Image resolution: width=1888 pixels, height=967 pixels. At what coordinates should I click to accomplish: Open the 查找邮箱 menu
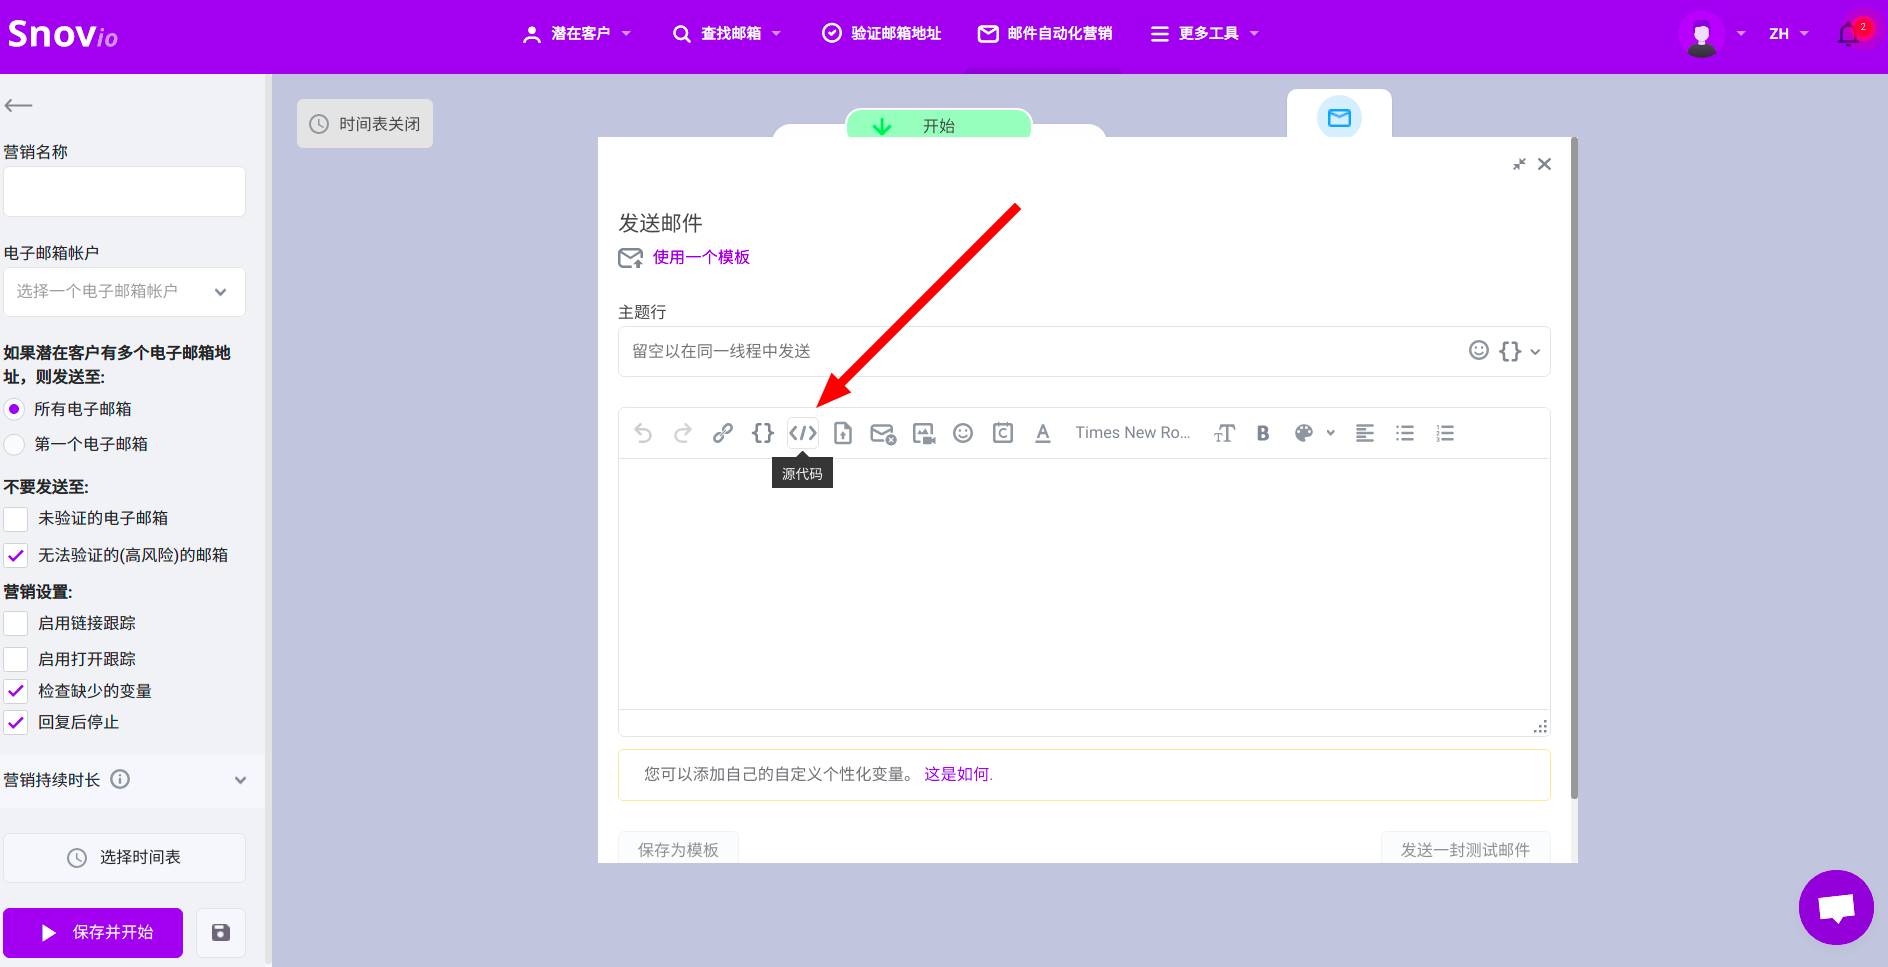[727, 34]
